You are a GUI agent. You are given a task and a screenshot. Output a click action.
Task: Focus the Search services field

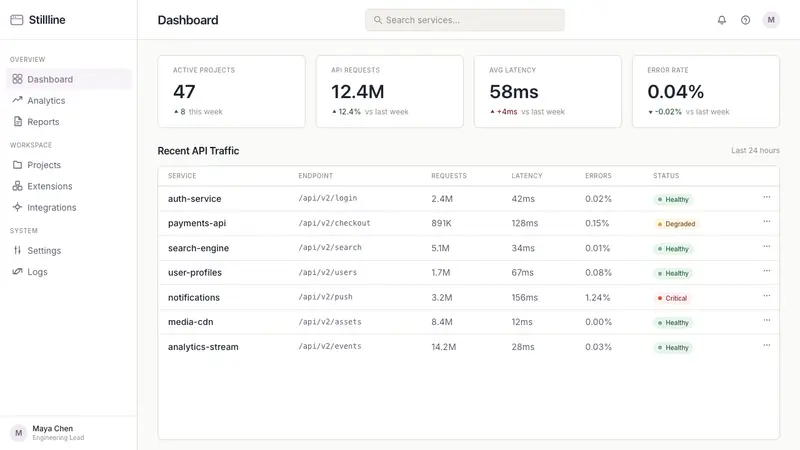coord(464,20)
